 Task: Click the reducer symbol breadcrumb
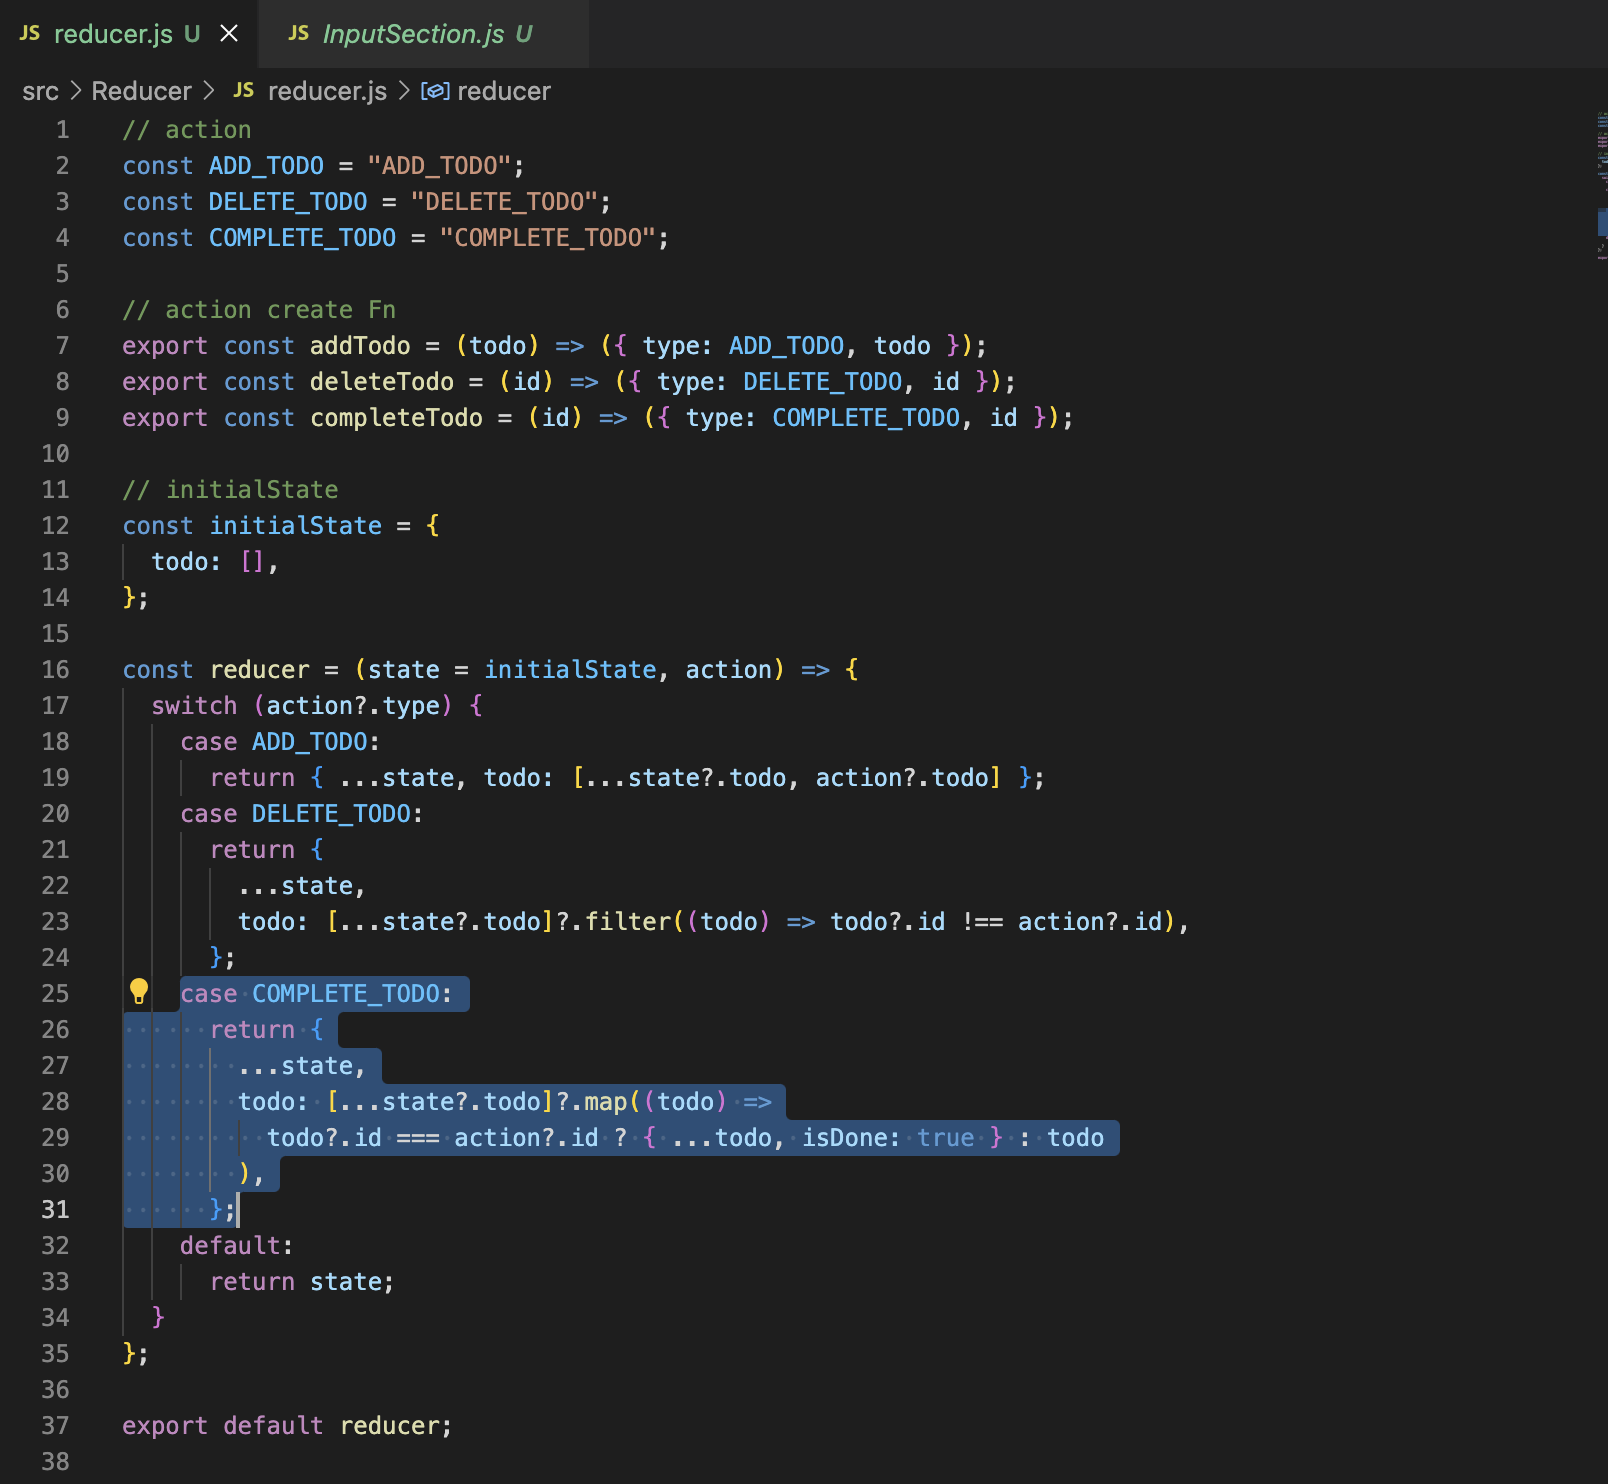coord(503,91)
